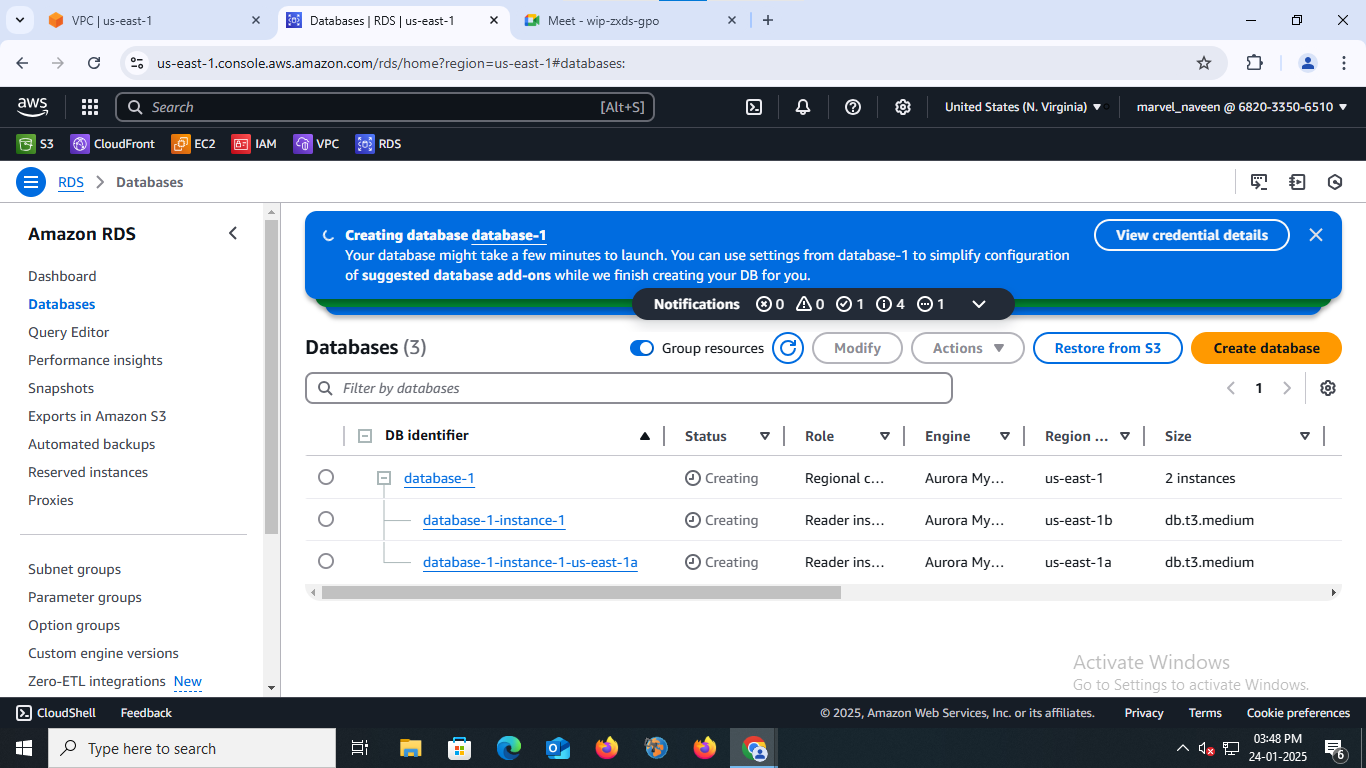
Task: Toggle the side navigation hamburger menu
Action: (31, 182)
